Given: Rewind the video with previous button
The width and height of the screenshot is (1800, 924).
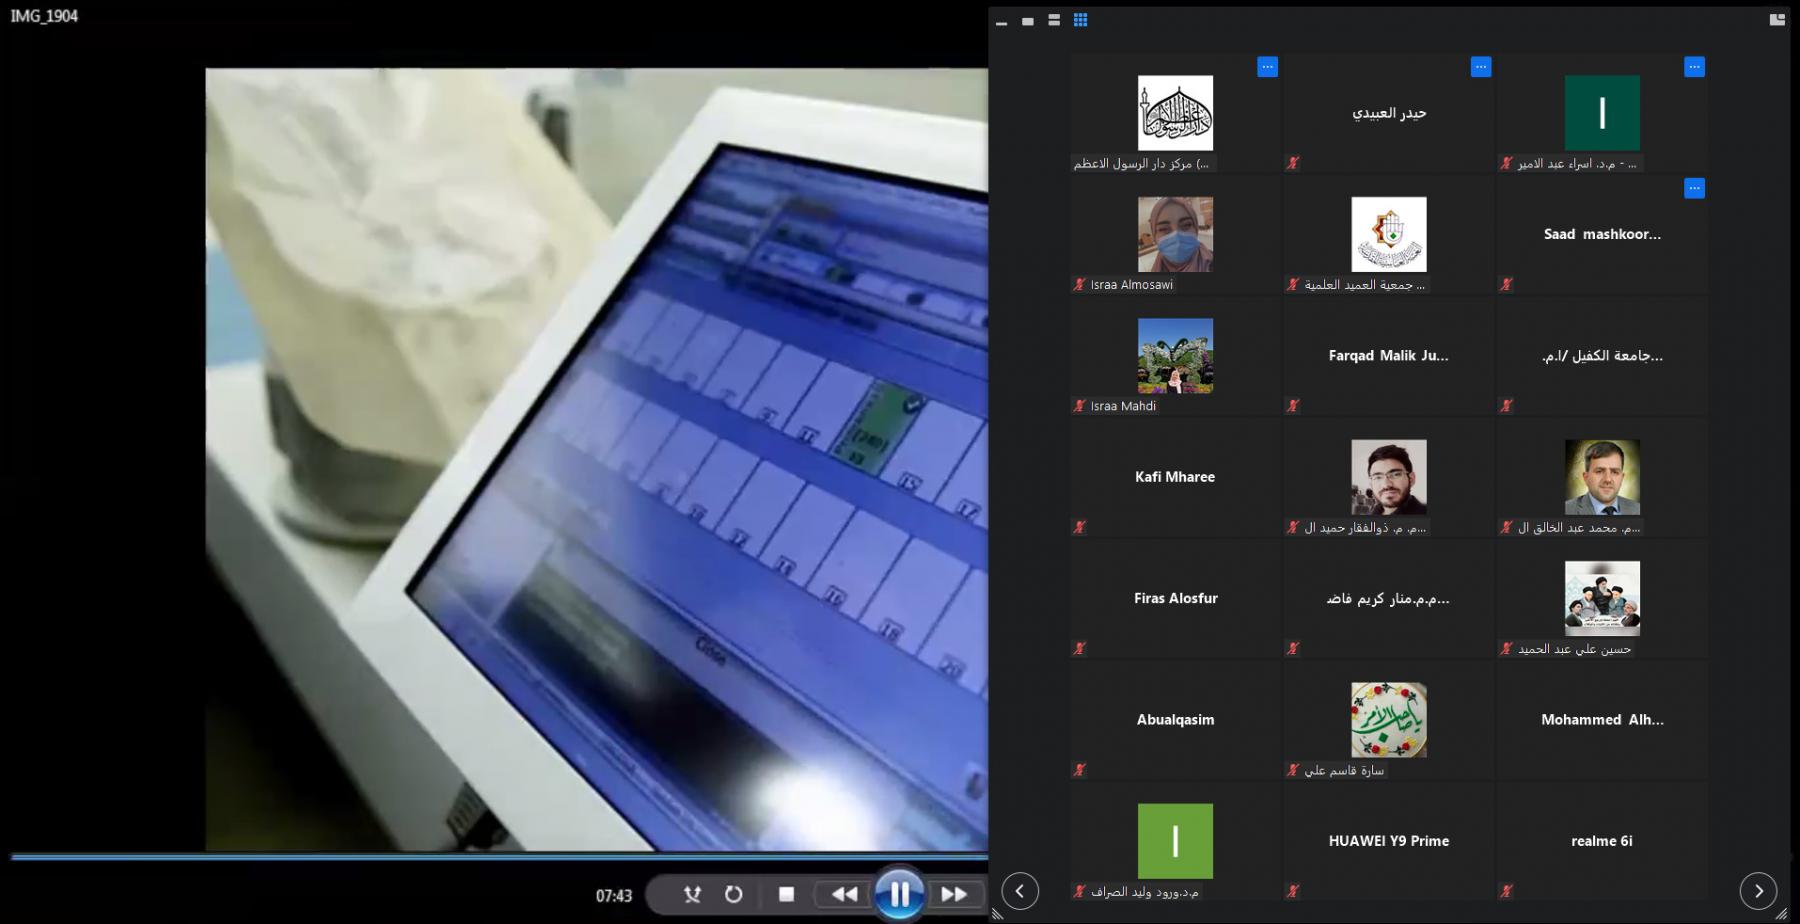Looking at the screenshot, I should click(844, 894).
